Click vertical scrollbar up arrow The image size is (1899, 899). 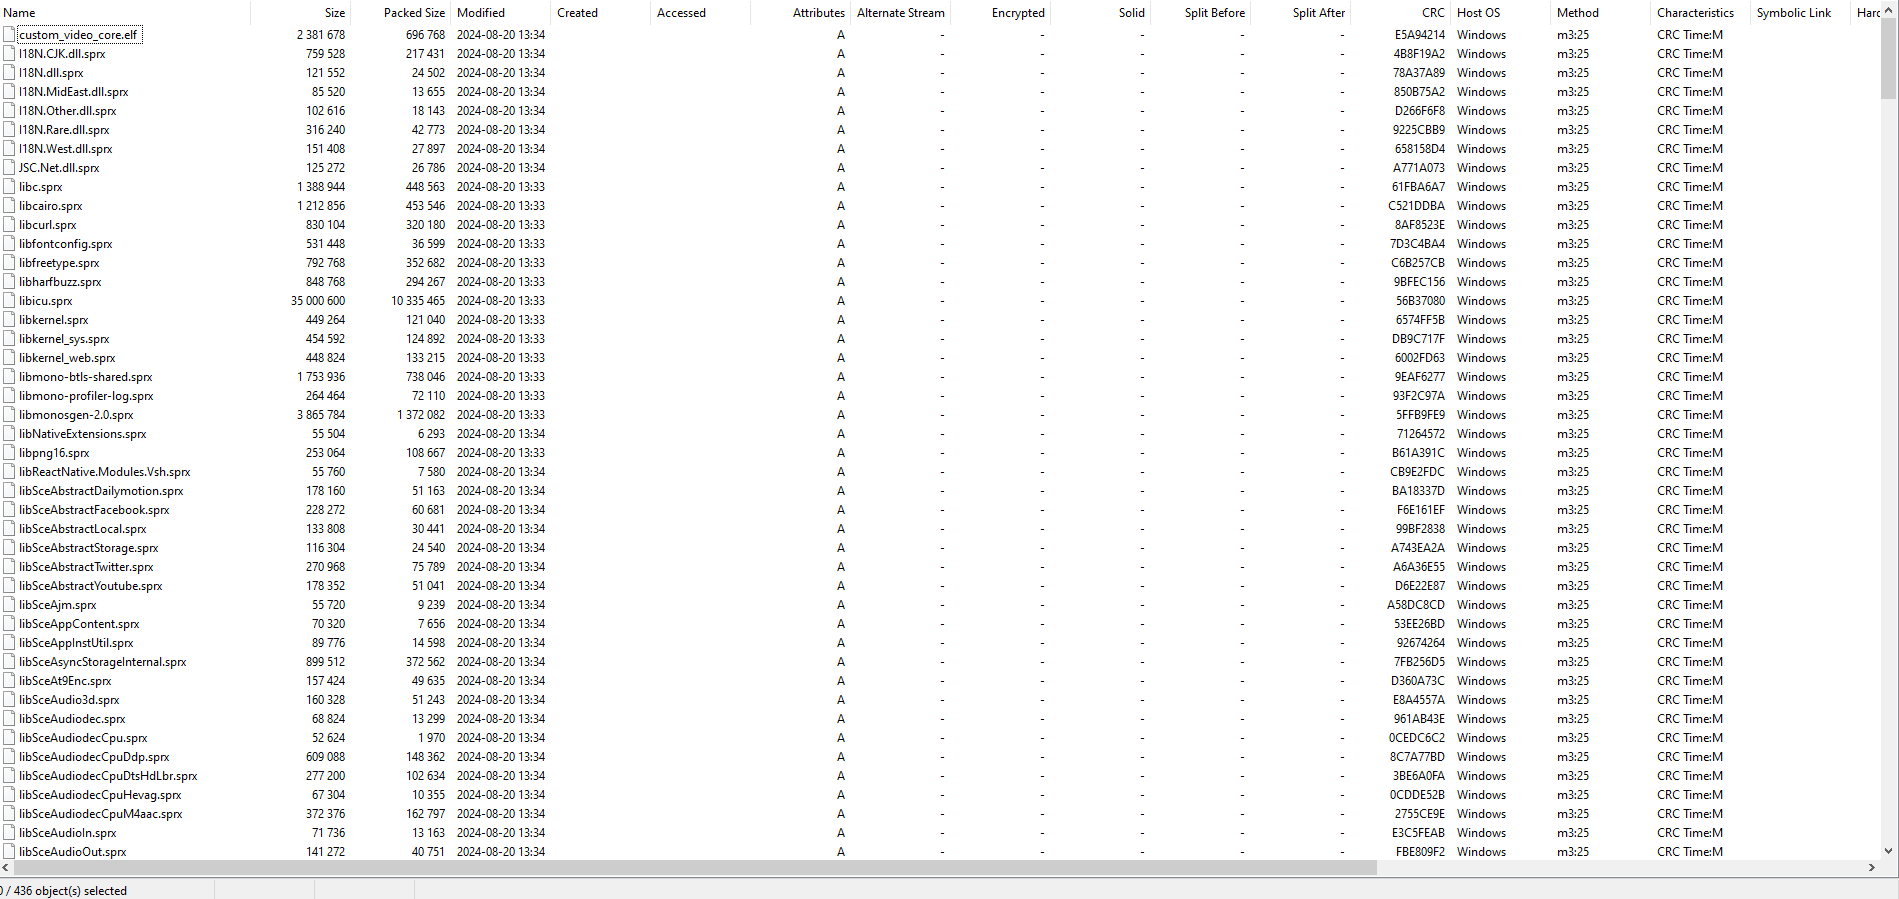tap(1889, 9)
